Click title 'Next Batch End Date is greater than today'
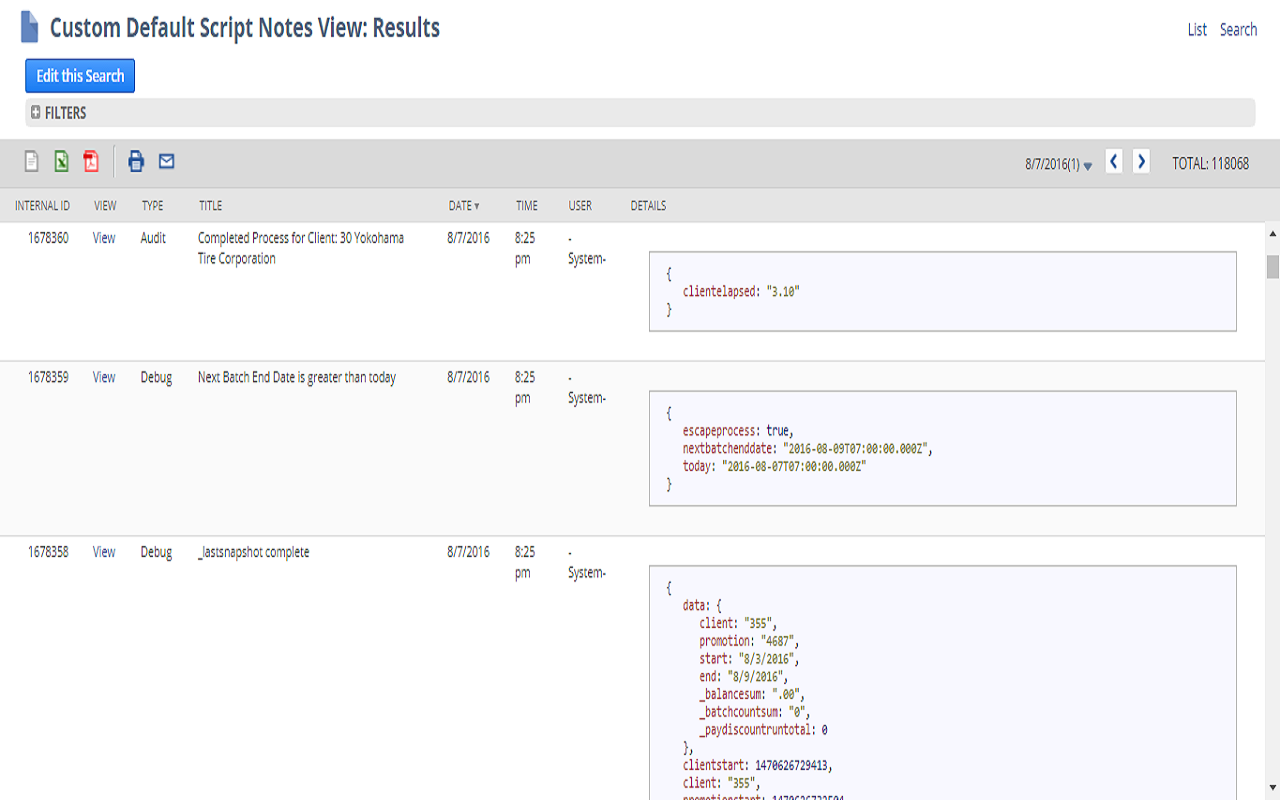1280x800 pixels. [297, 377]
